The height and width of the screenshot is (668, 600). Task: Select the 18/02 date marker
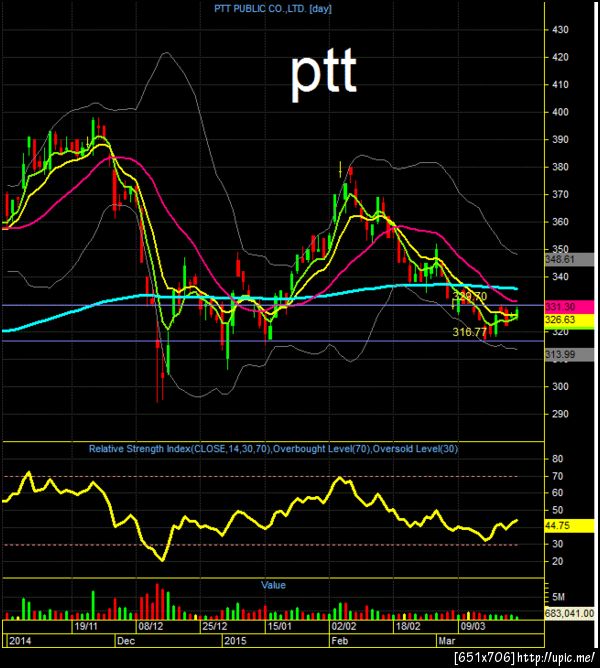pos(408,626)
